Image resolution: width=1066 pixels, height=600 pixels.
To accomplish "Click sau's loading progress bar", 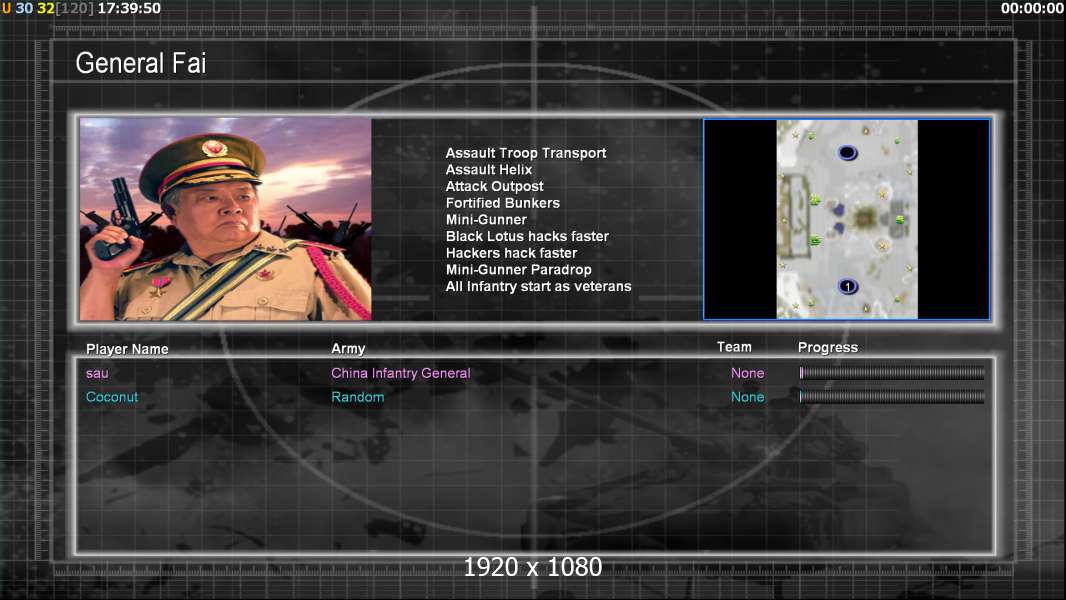I will 891,372.
